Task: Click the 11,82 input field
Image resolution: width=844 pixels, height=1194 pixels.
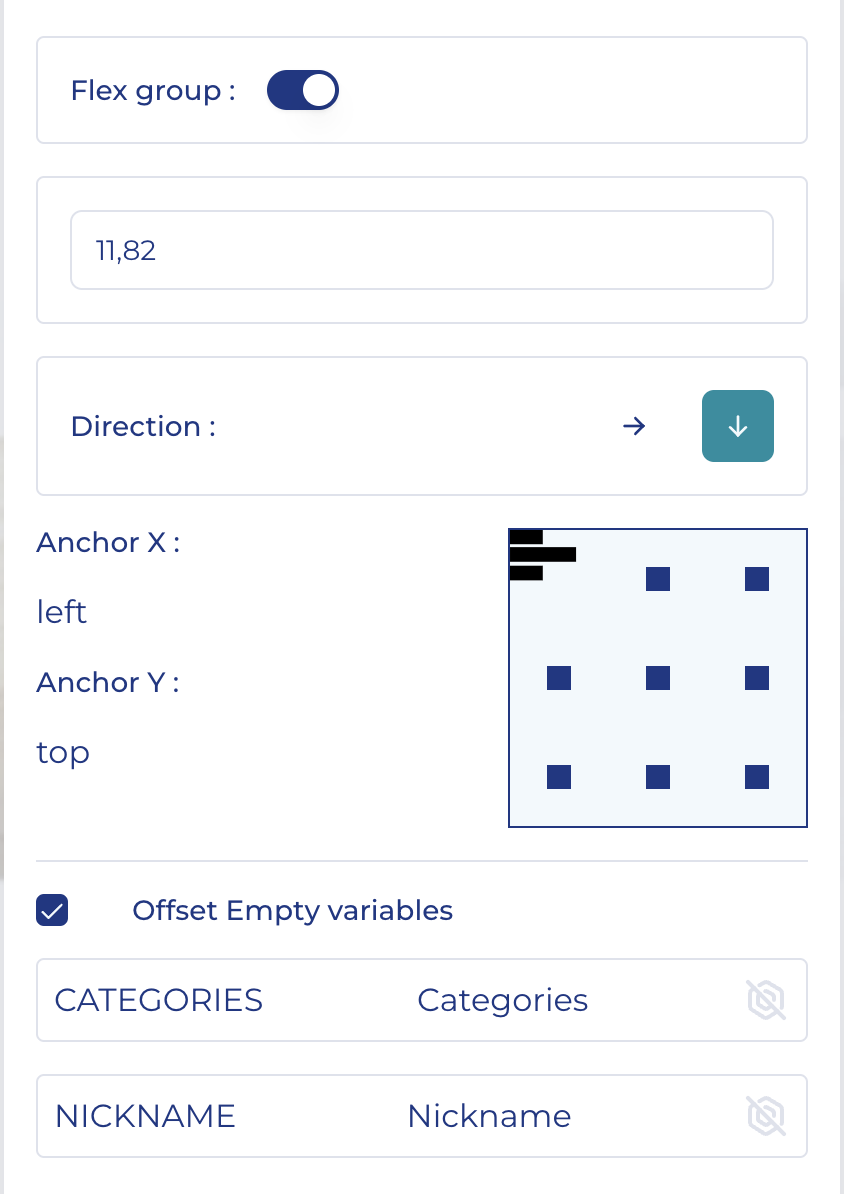Action: click(421, 250)
